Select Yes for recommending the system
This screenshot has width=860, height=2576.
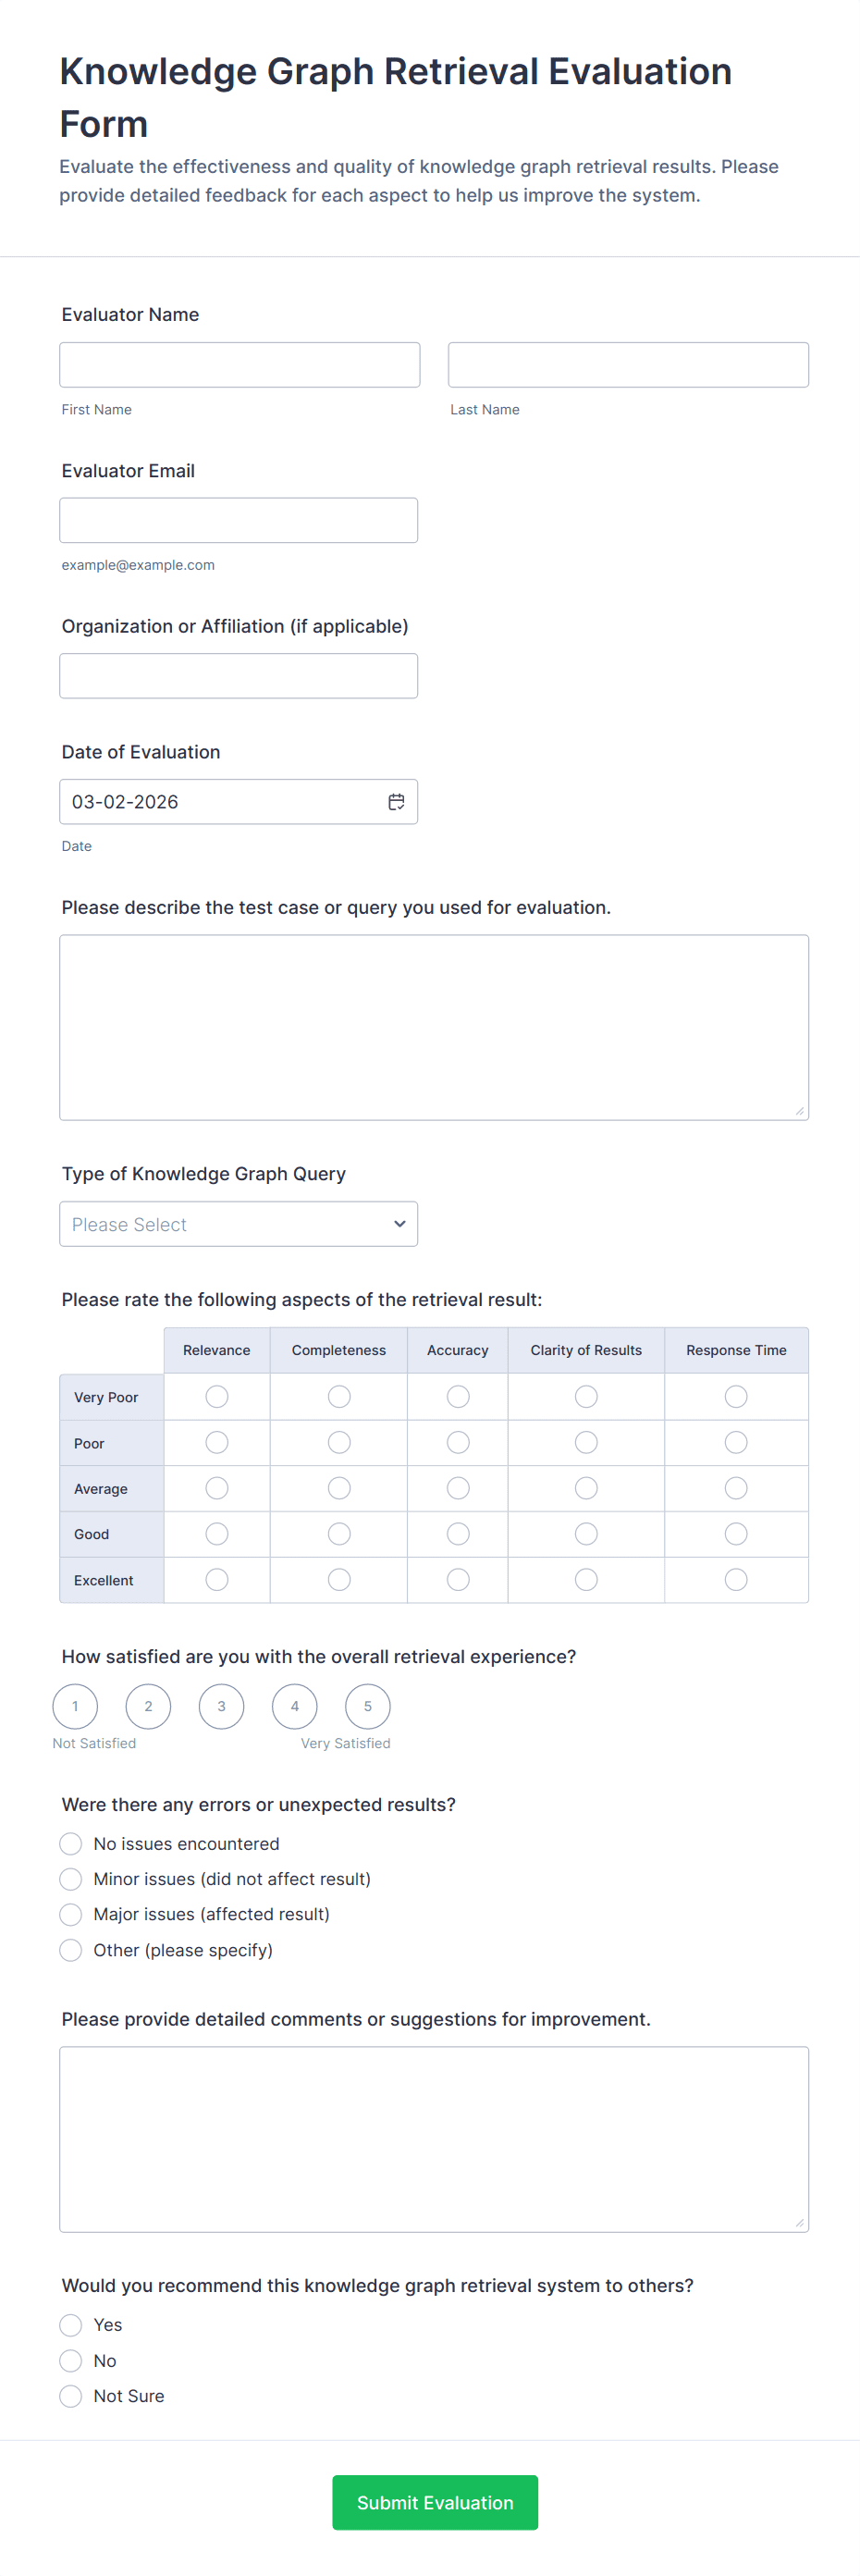71,2324
